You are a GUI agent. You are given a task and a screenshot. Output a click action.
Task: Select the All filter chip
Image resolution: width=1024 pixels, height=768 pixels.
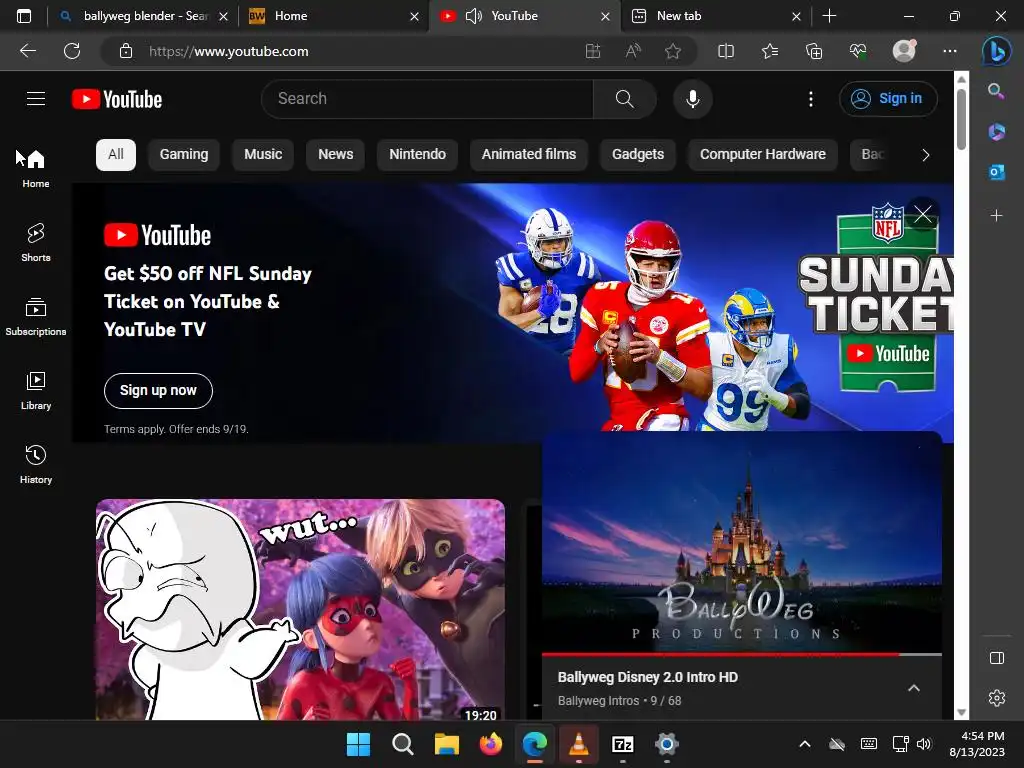116,155
